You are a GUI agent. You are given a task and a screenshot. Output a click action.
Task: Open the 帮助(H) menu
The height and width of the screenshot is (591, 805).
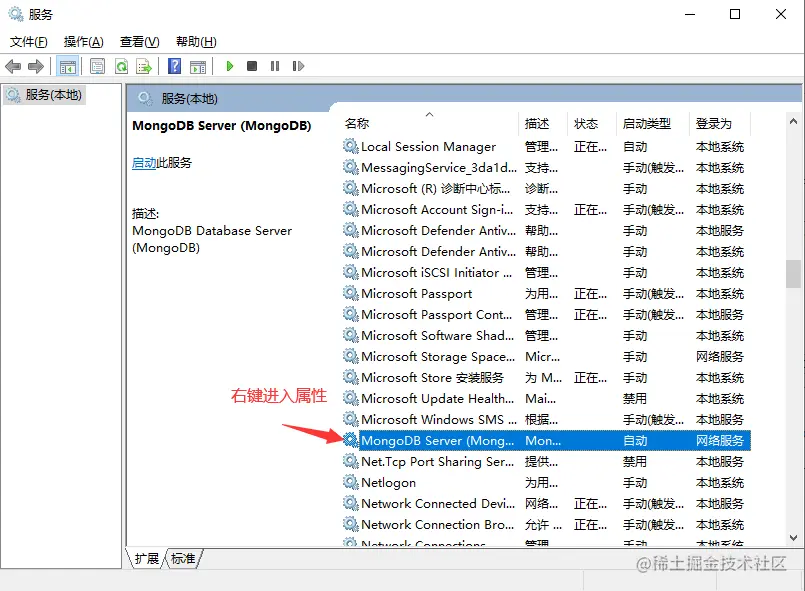click(196, 42)
